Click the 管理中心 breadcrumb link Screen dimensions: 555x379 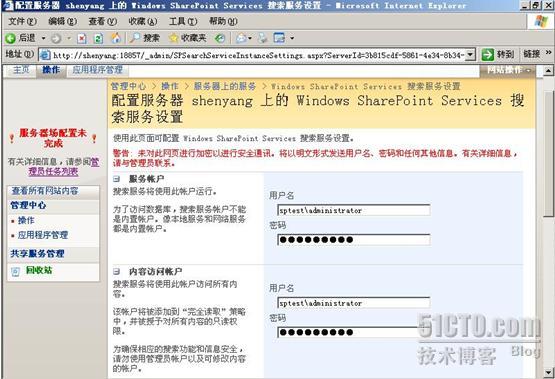point(128,86)
